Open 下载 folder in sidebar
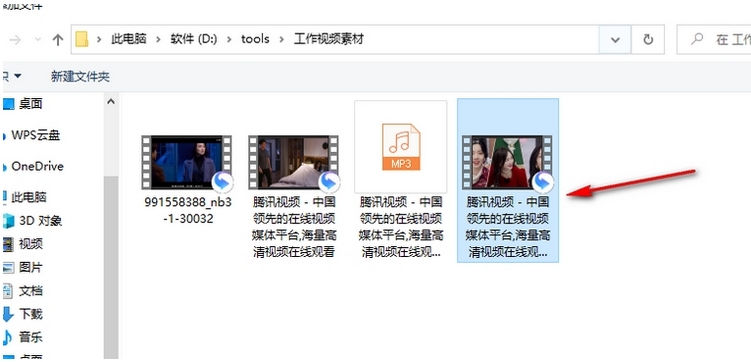751x362 pixels. [31, 314]
